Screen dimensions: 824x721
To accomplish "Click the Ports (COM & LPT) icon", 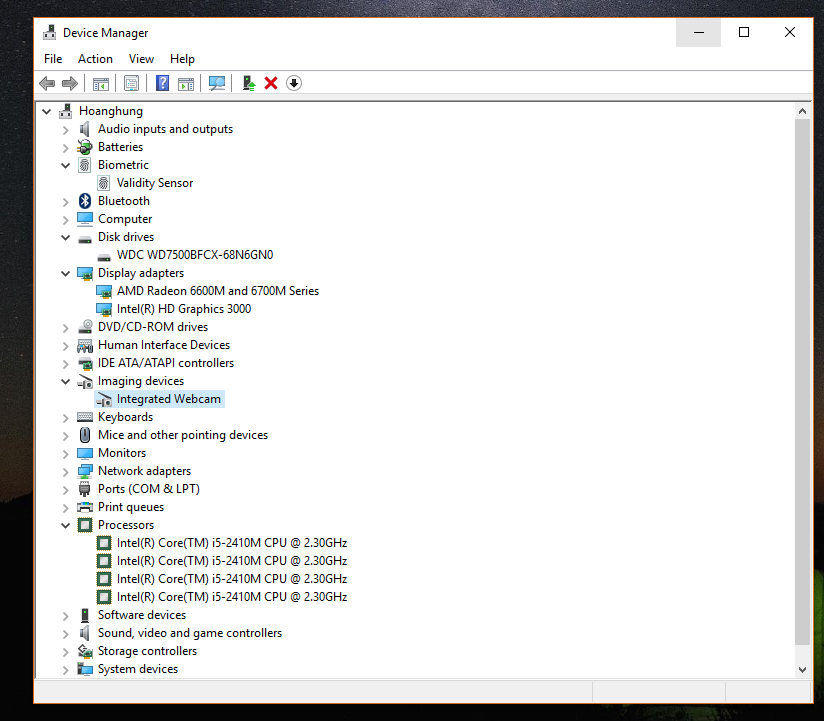I will pyautogui.click(x=85, y=489).
